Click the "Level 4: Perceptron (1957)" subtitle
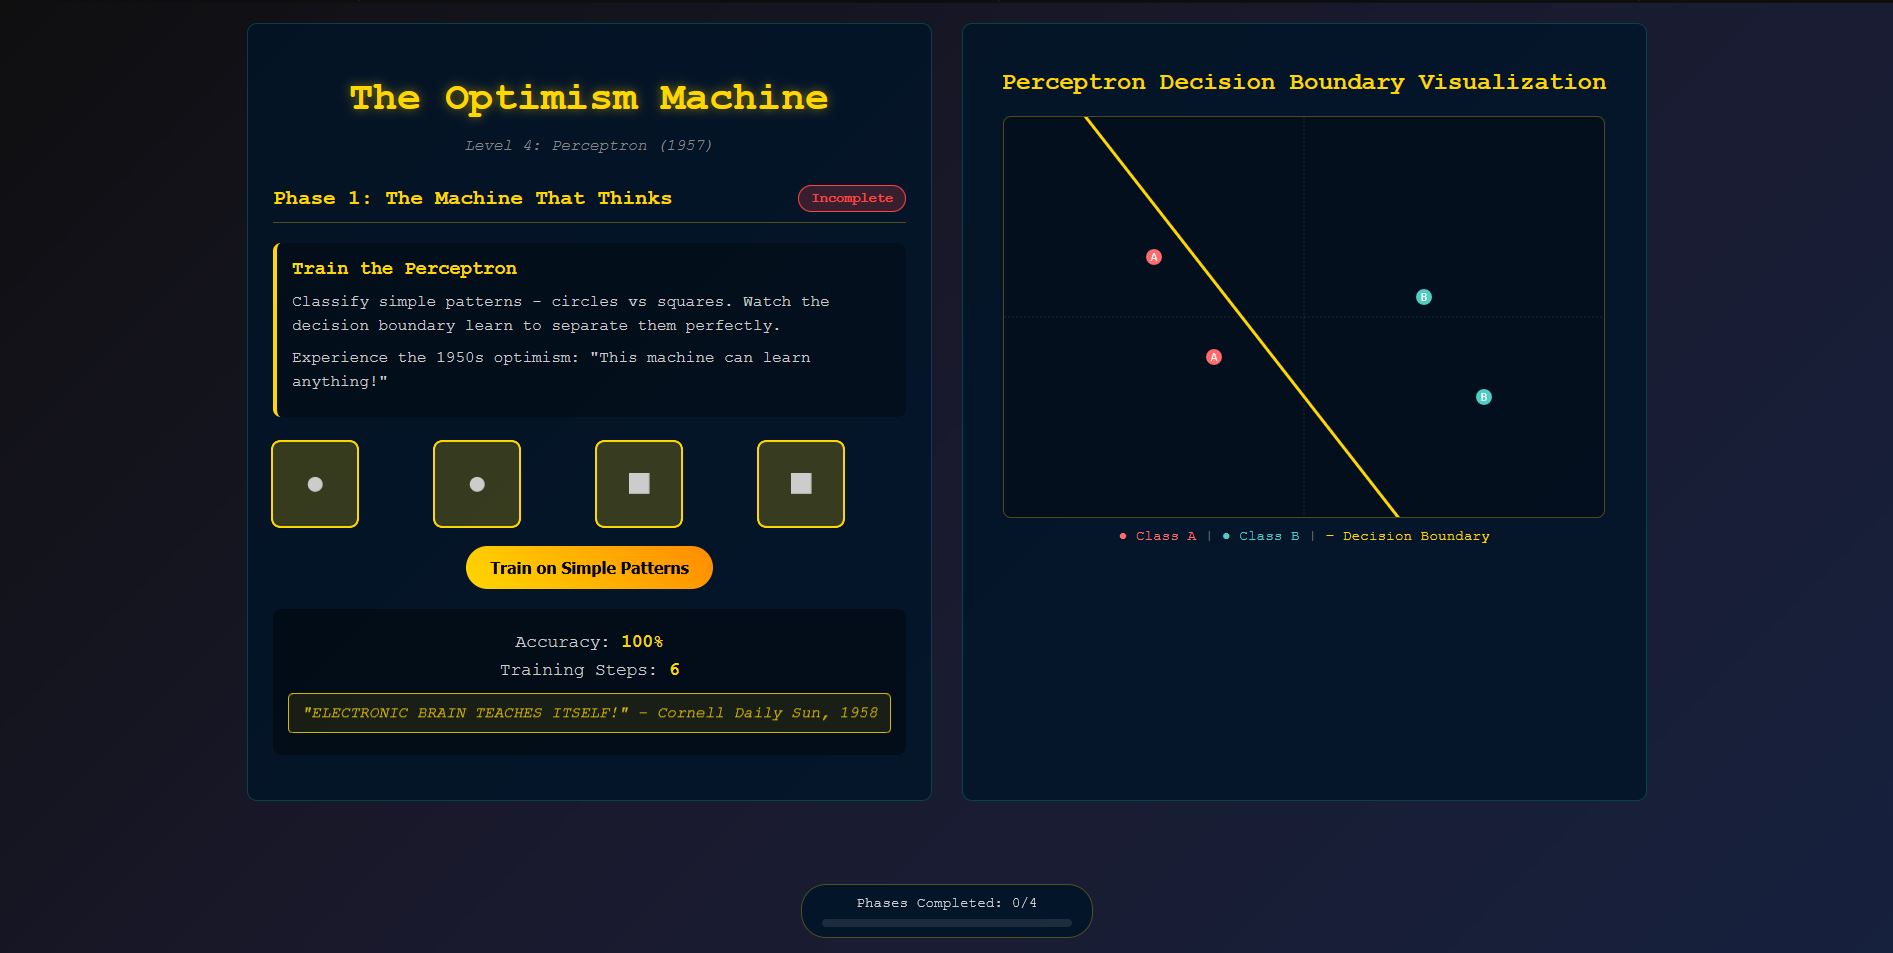The width and height of the screenshot is (1893, 953). (589, 146)
